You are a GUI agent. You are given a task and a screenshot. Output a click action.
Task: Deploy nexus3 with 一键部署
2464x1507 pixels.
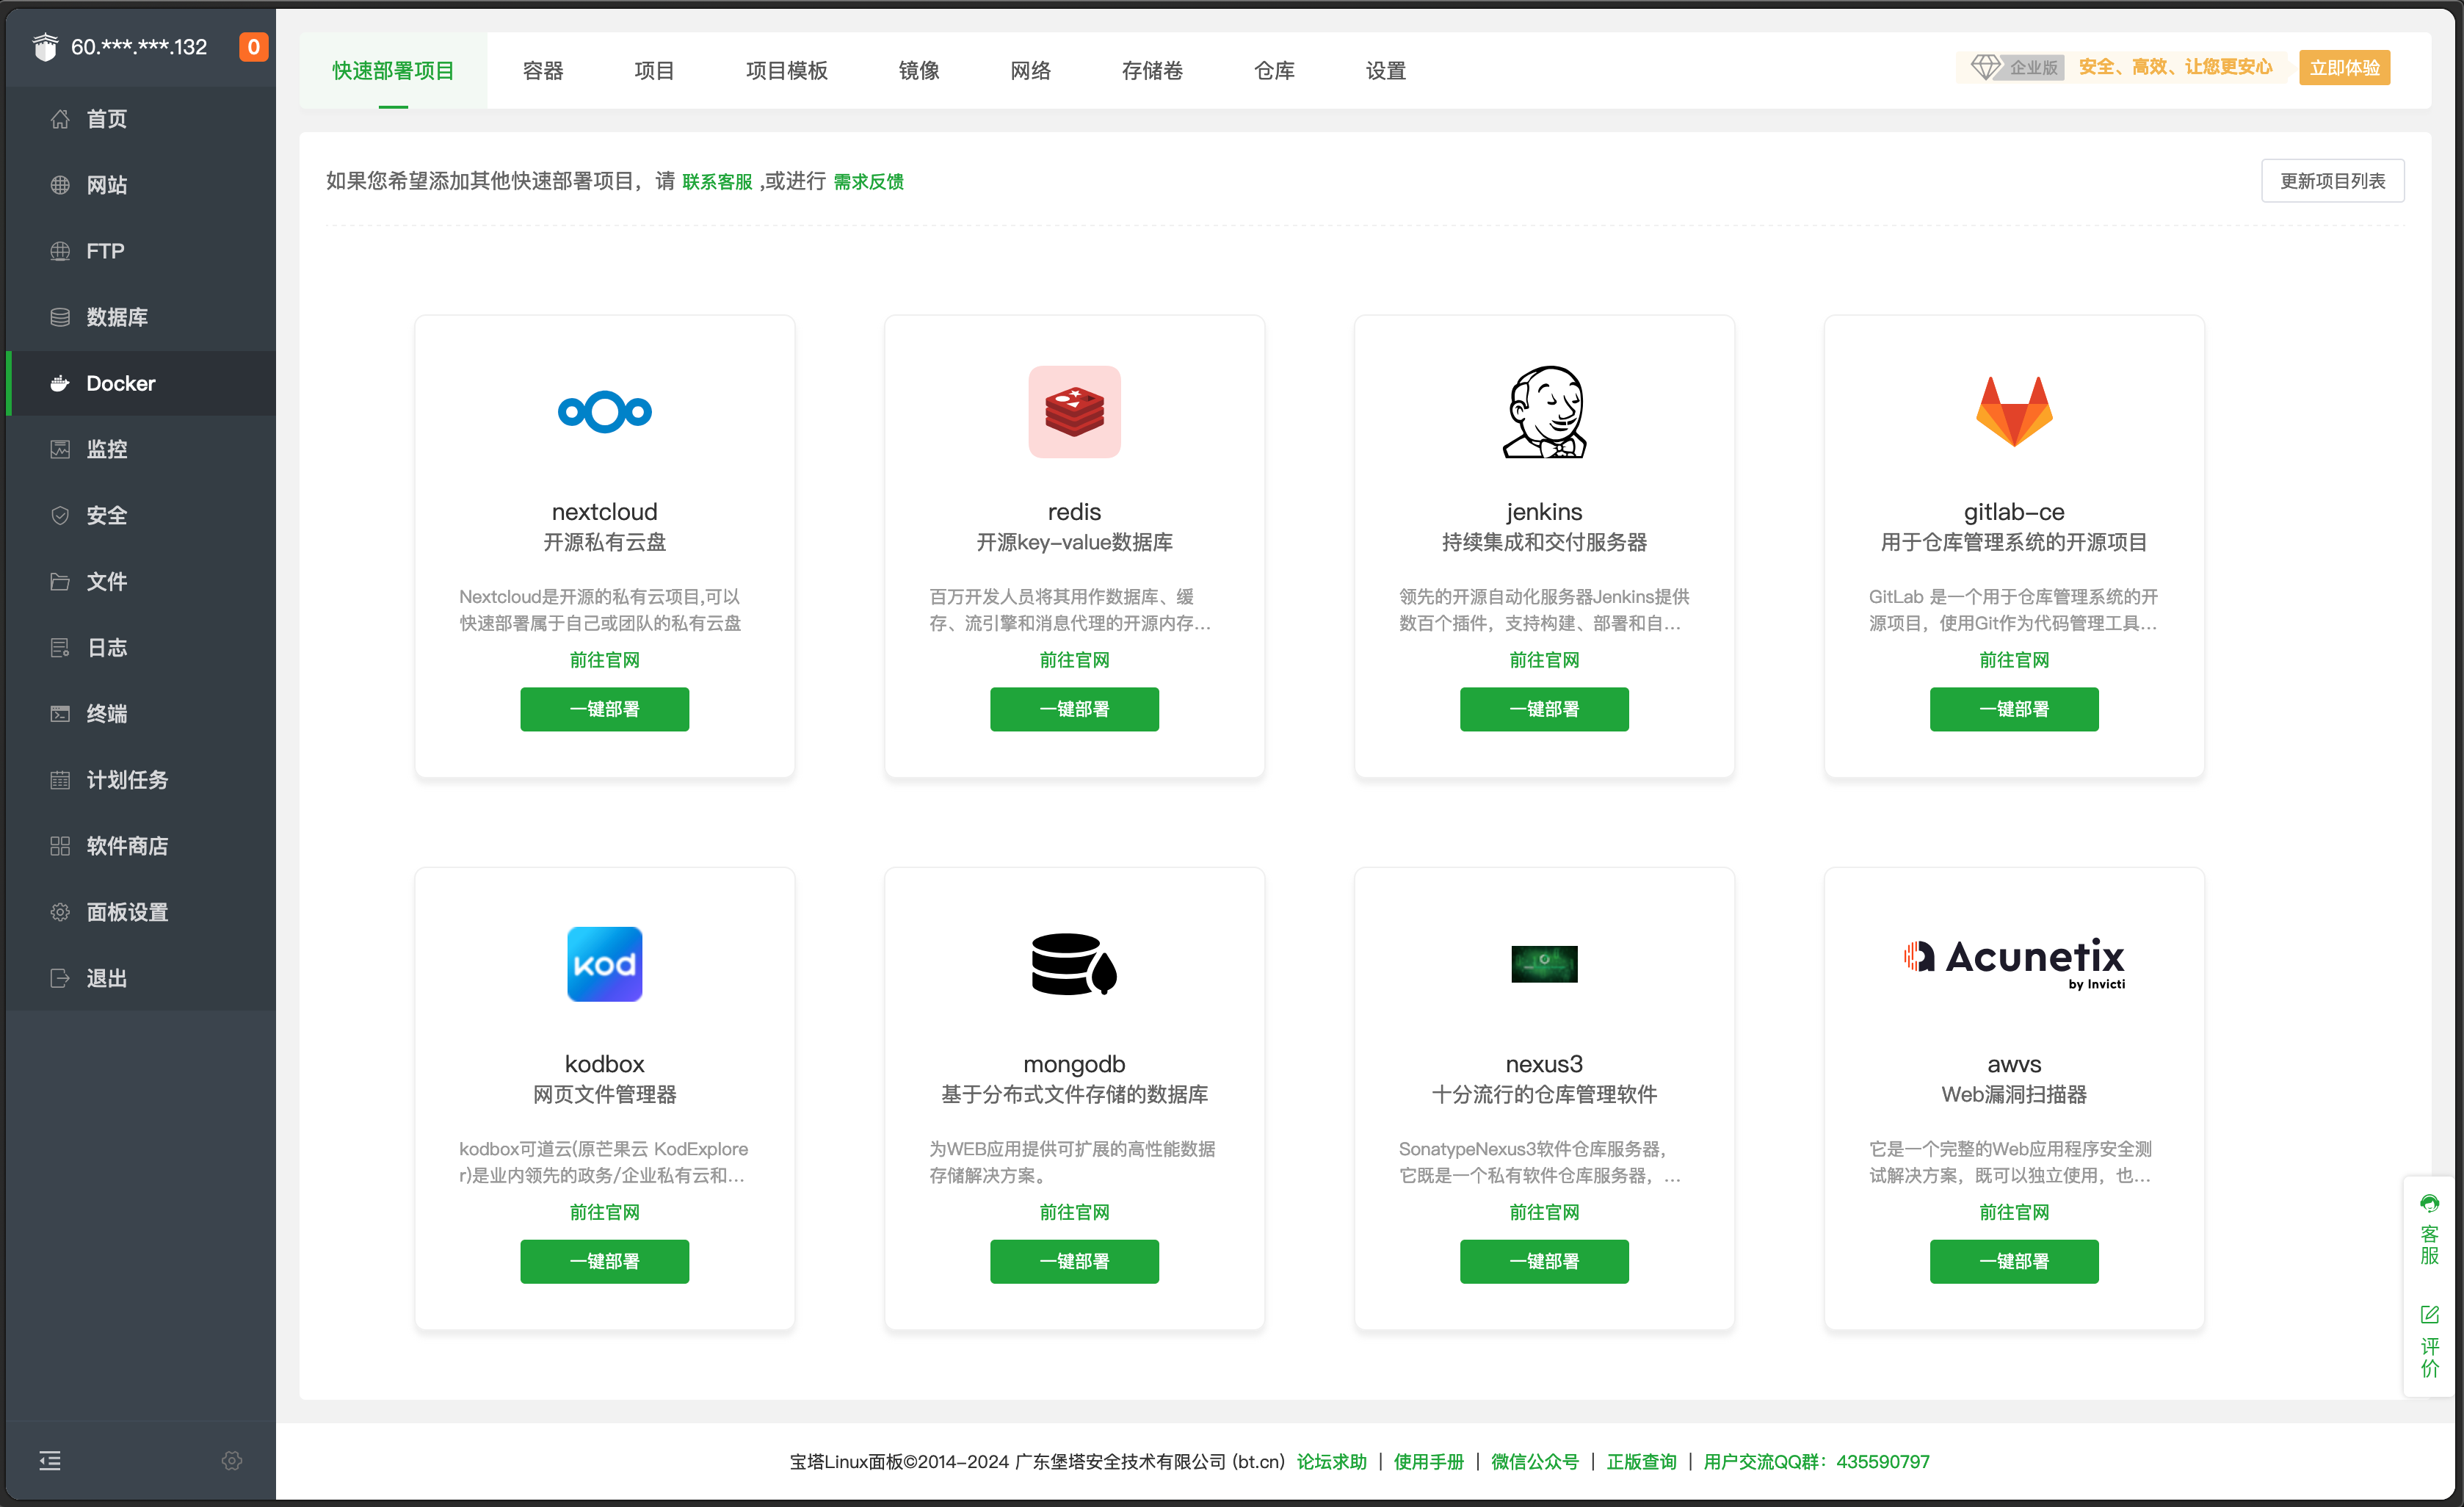[1544, 1261]
